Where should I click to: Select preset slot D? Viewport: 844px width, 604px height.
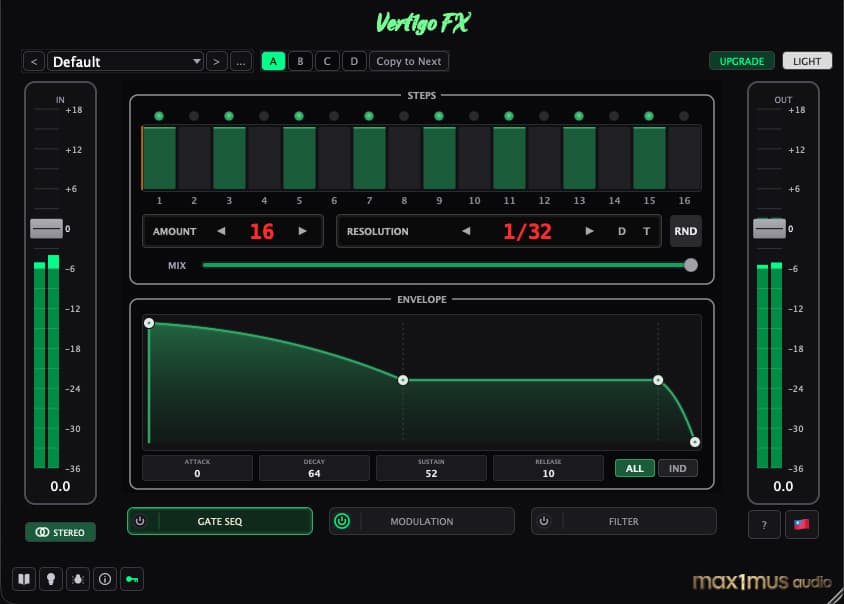(354, 61)
